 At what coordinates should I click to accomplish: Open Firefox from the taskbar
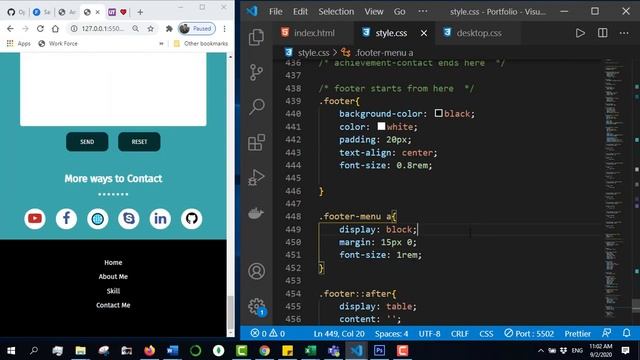pyautogui.click(x=149, y=351)
